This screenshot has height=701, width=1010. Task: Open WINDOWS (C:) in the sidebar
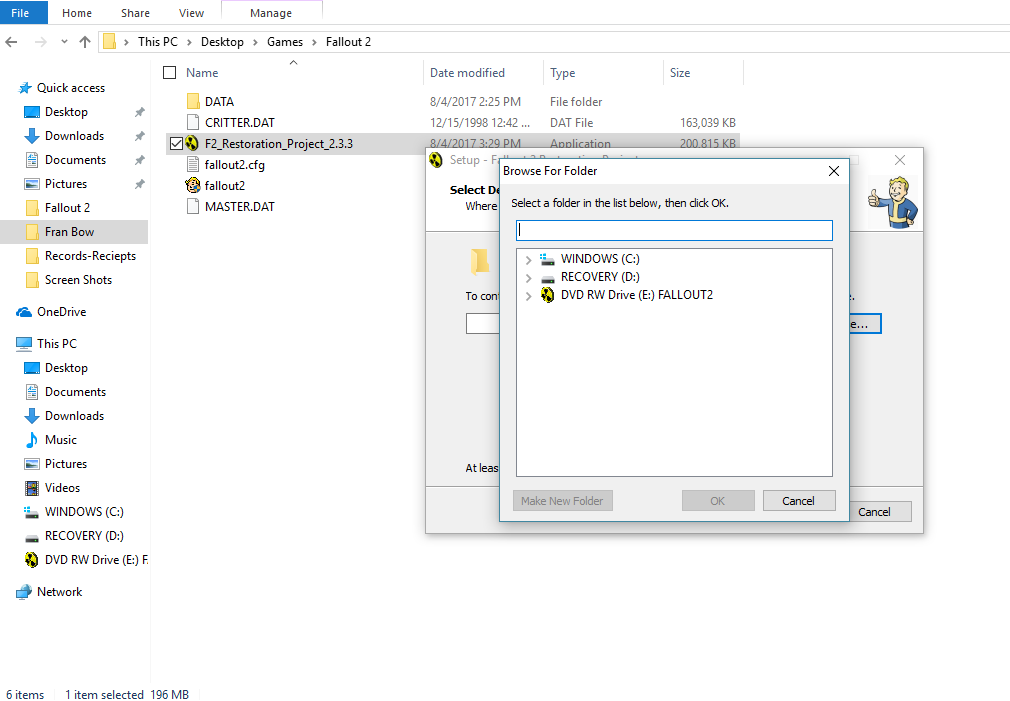click(84, 512)
